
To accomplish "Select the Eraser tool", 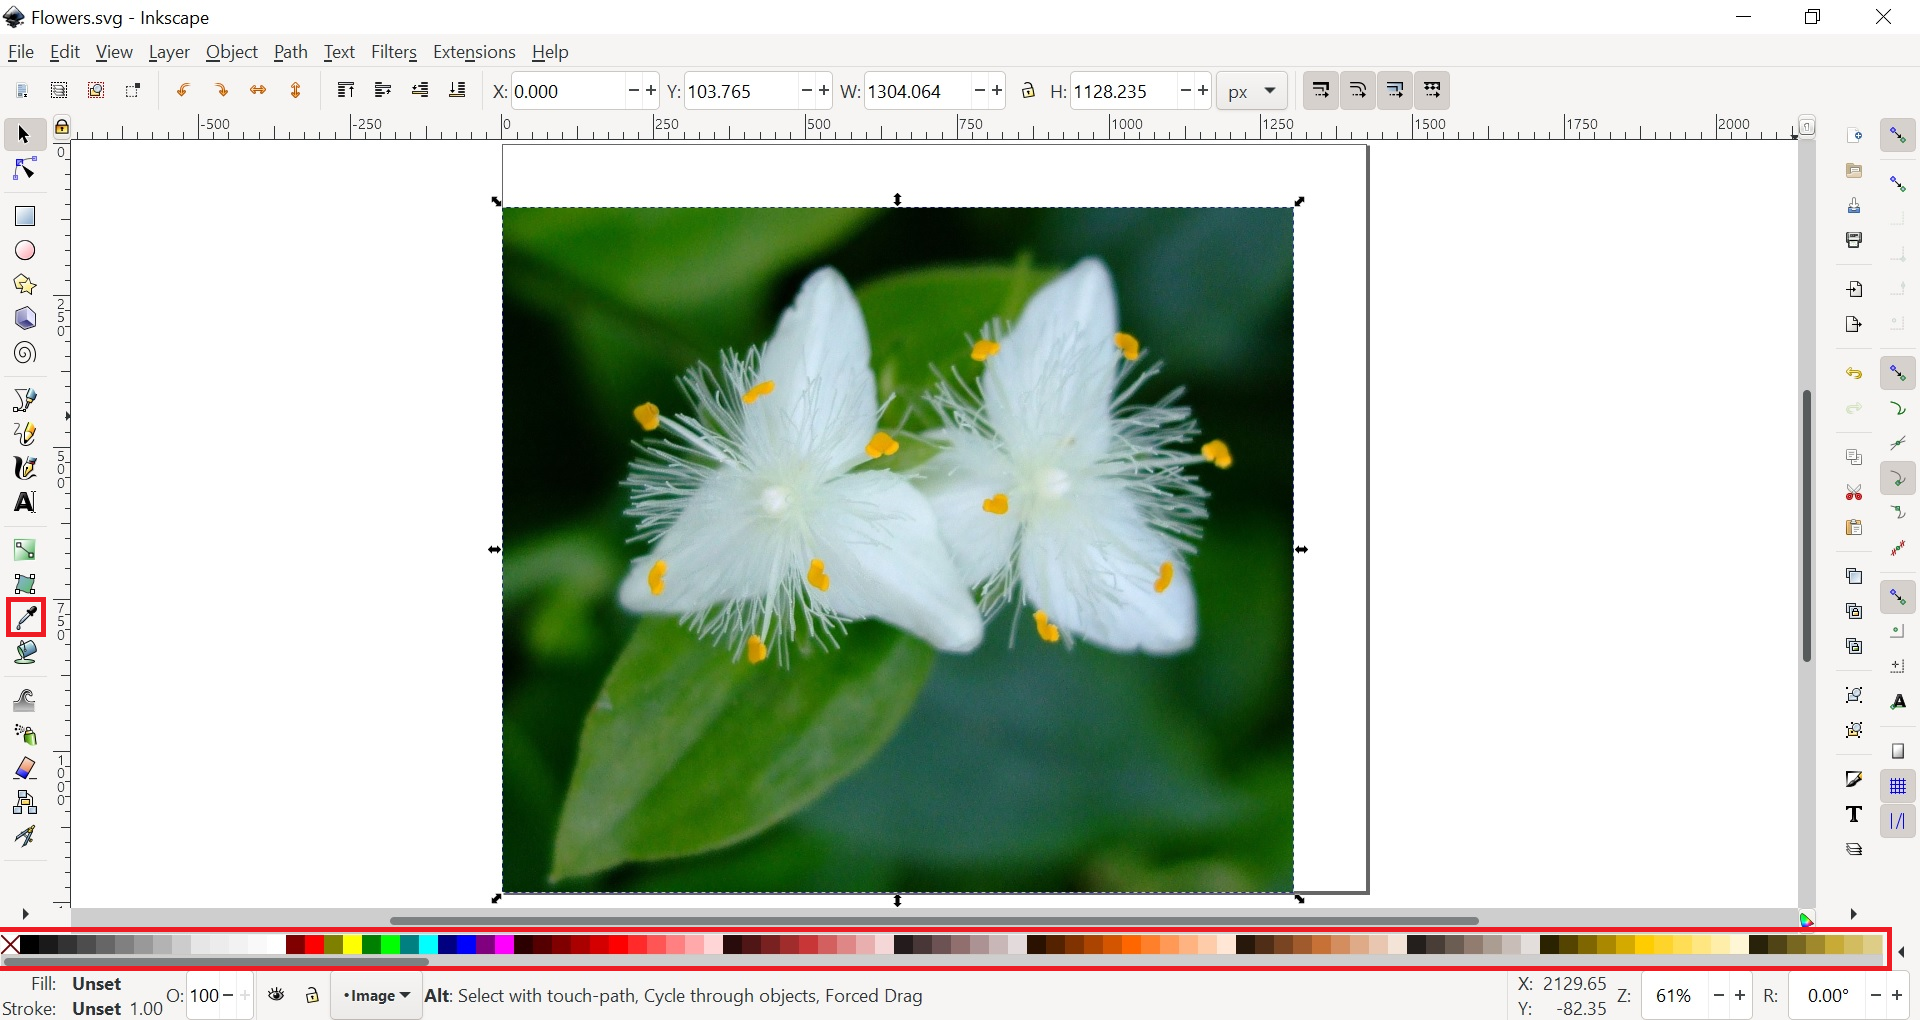I will 24,768.
